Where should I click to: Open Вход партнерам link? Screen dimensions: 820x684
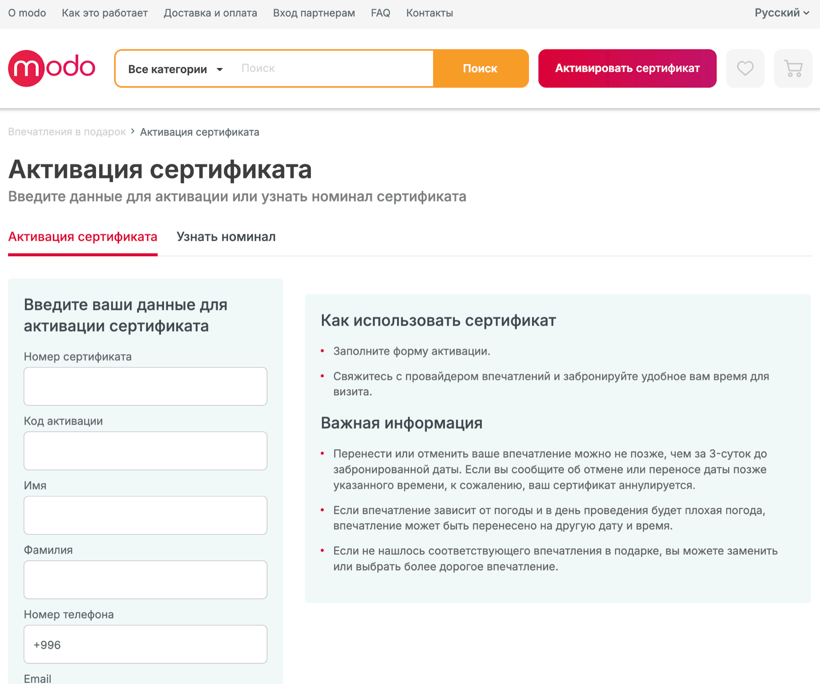coord(314,13)
